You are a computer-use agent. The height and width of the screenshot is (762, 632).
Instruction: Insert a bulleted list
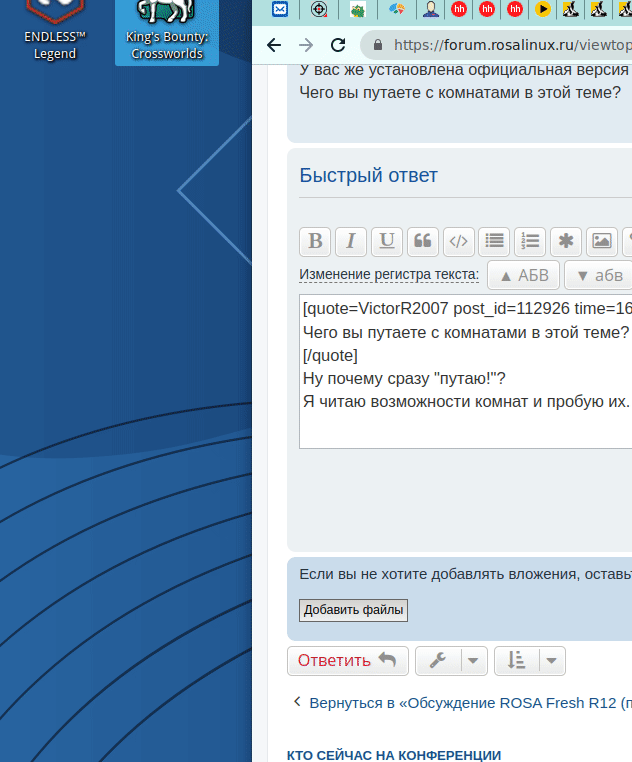tap(494, 241)
